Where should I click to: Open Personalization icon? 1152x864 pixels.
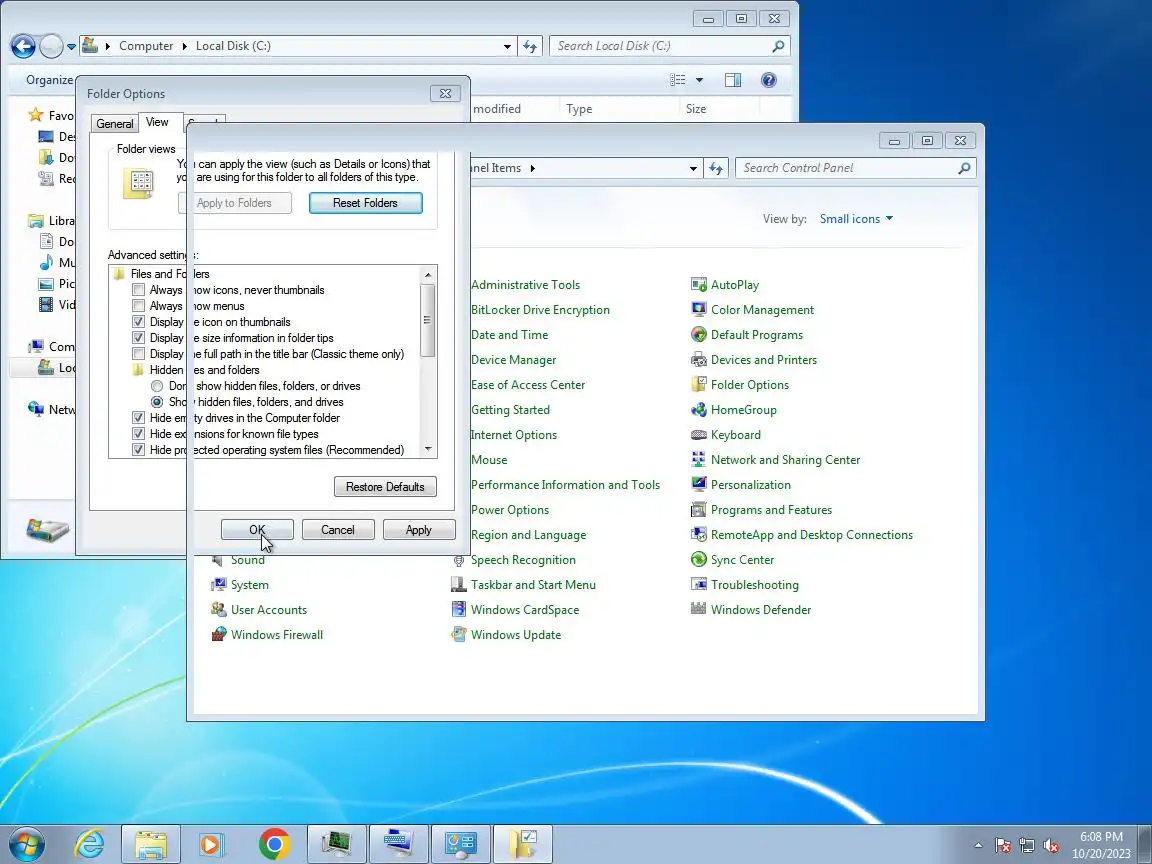699,485
